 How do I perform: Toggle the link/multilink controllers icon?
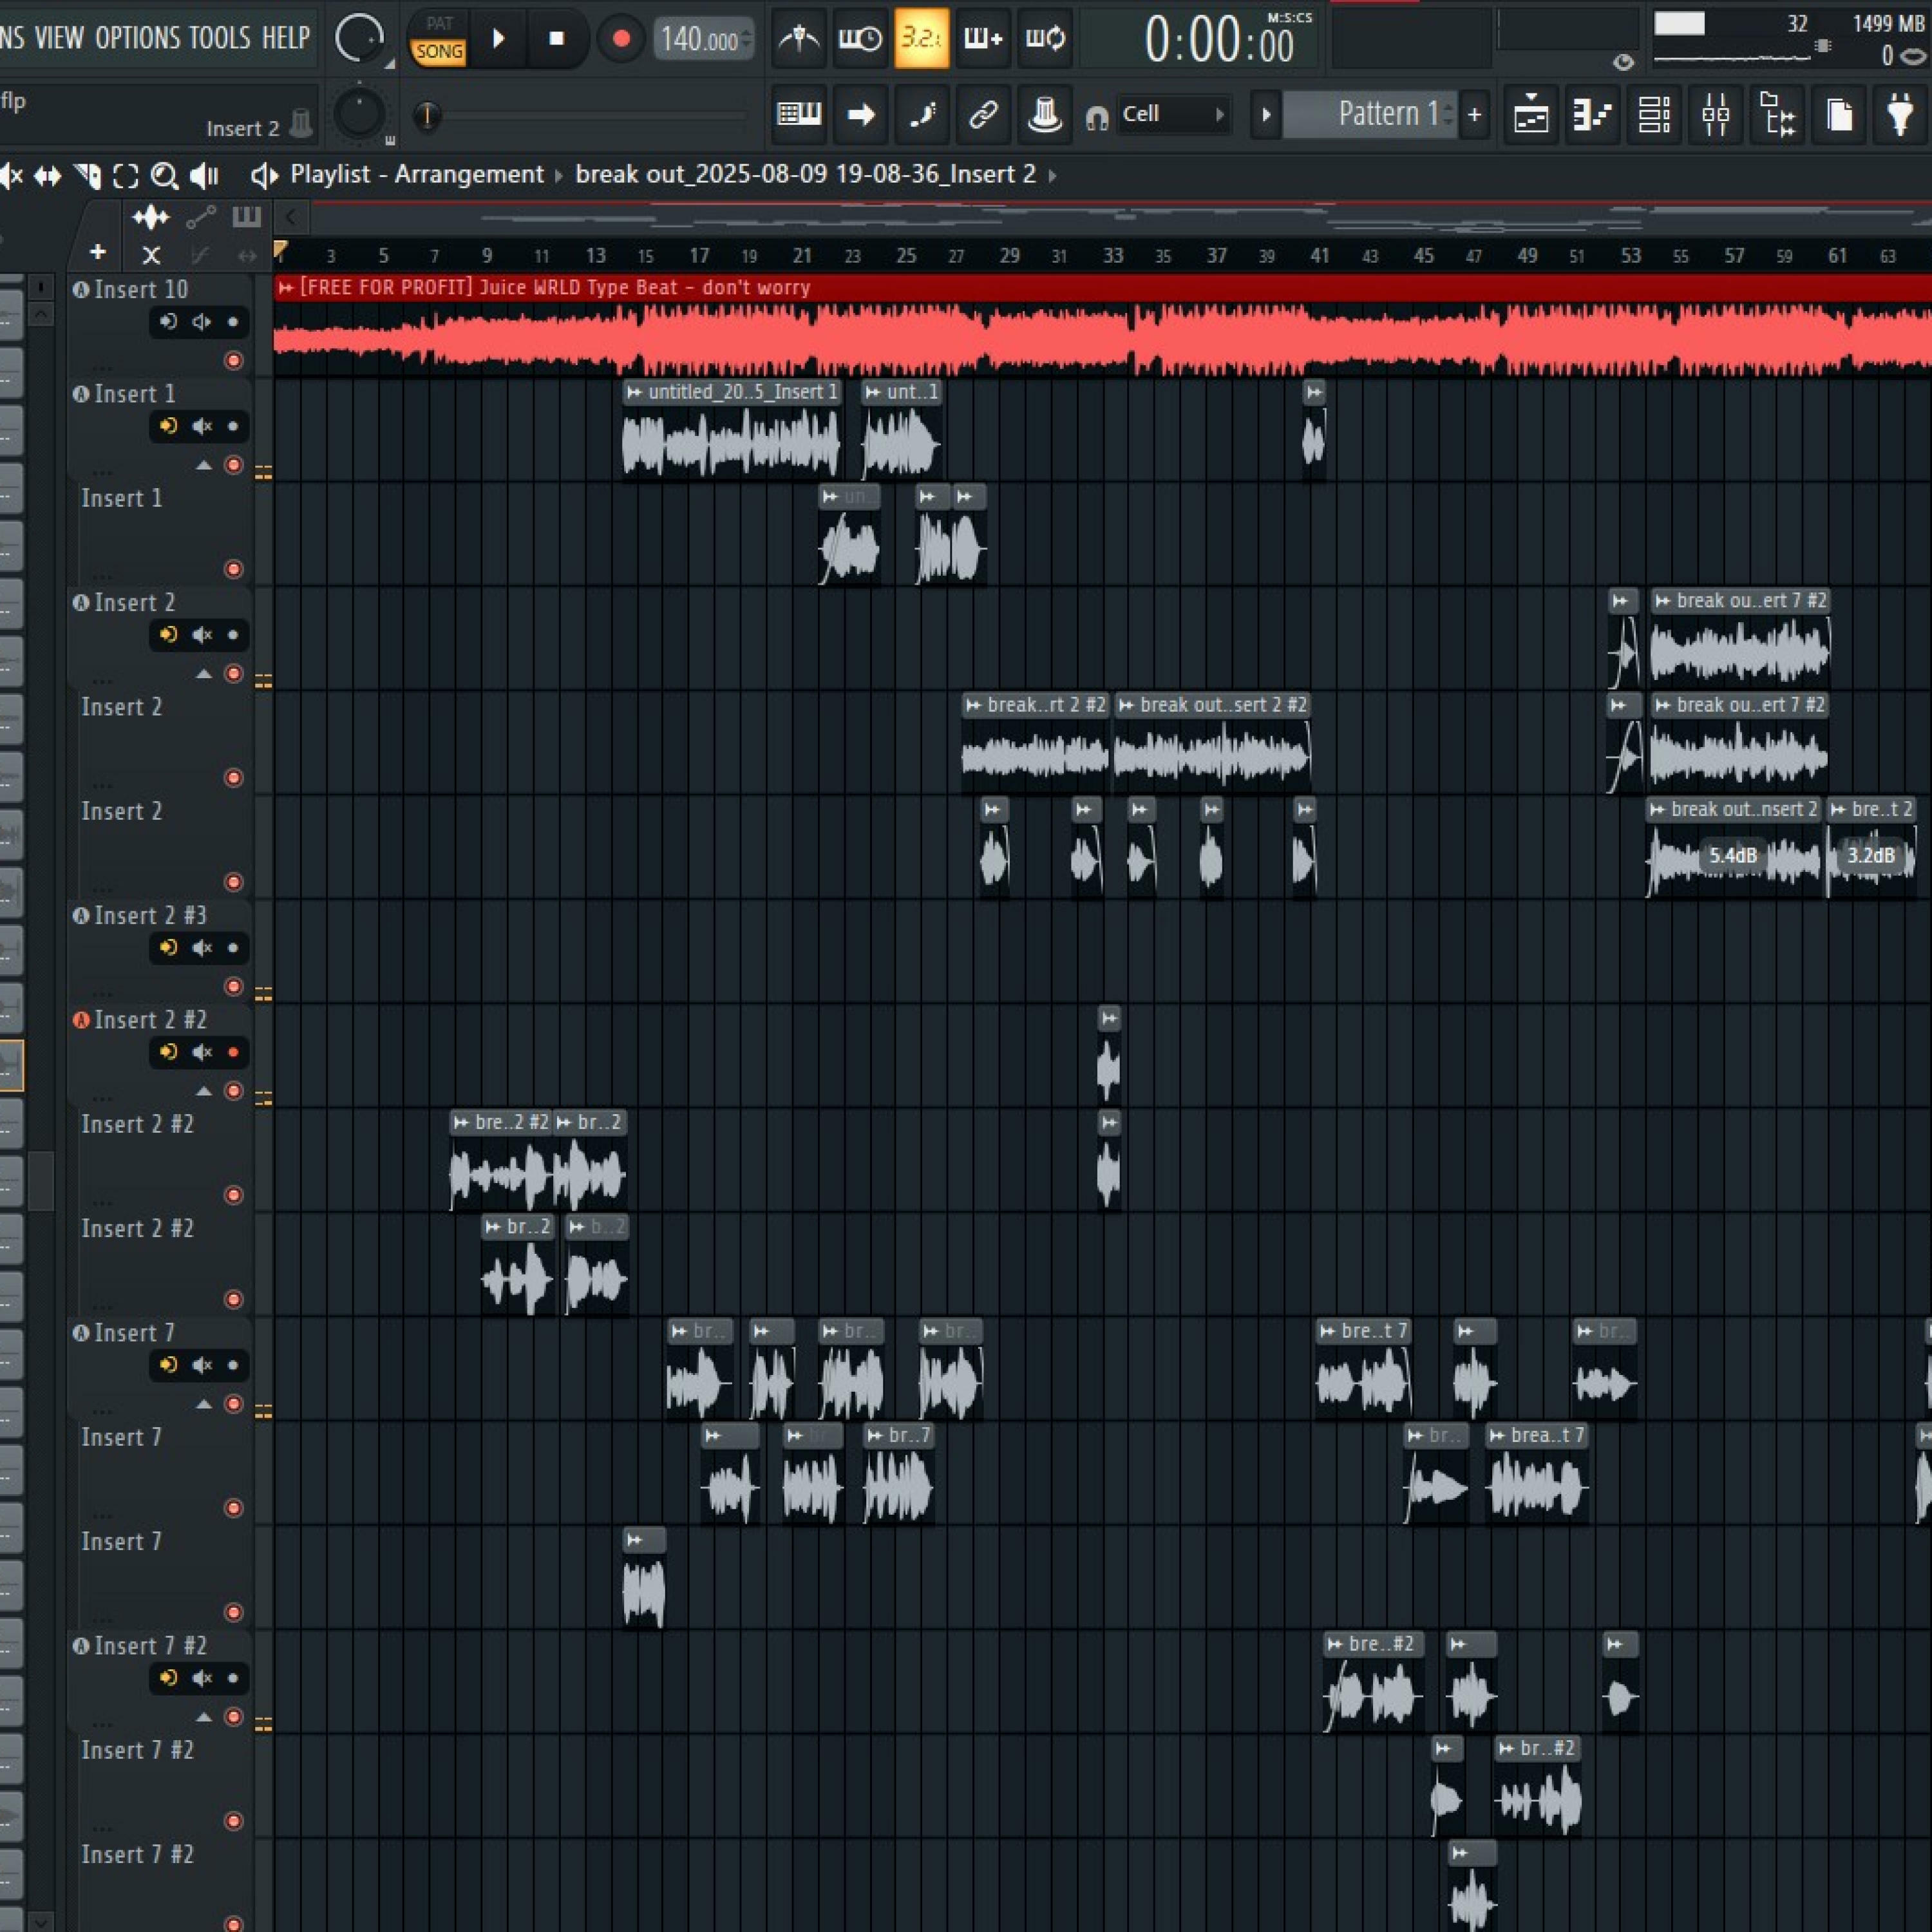tap(983, 115)
